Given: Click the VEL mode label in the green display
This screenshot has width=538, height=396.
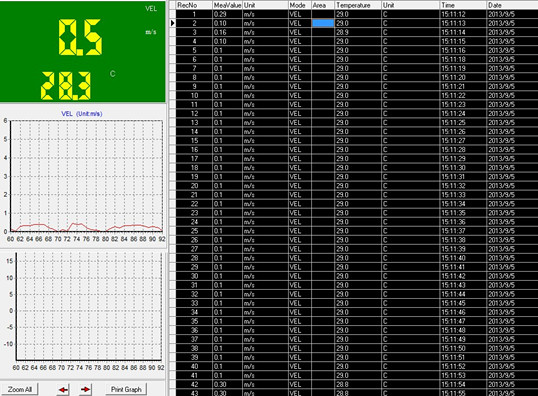Looking at the screenshot, I should 151,9.
